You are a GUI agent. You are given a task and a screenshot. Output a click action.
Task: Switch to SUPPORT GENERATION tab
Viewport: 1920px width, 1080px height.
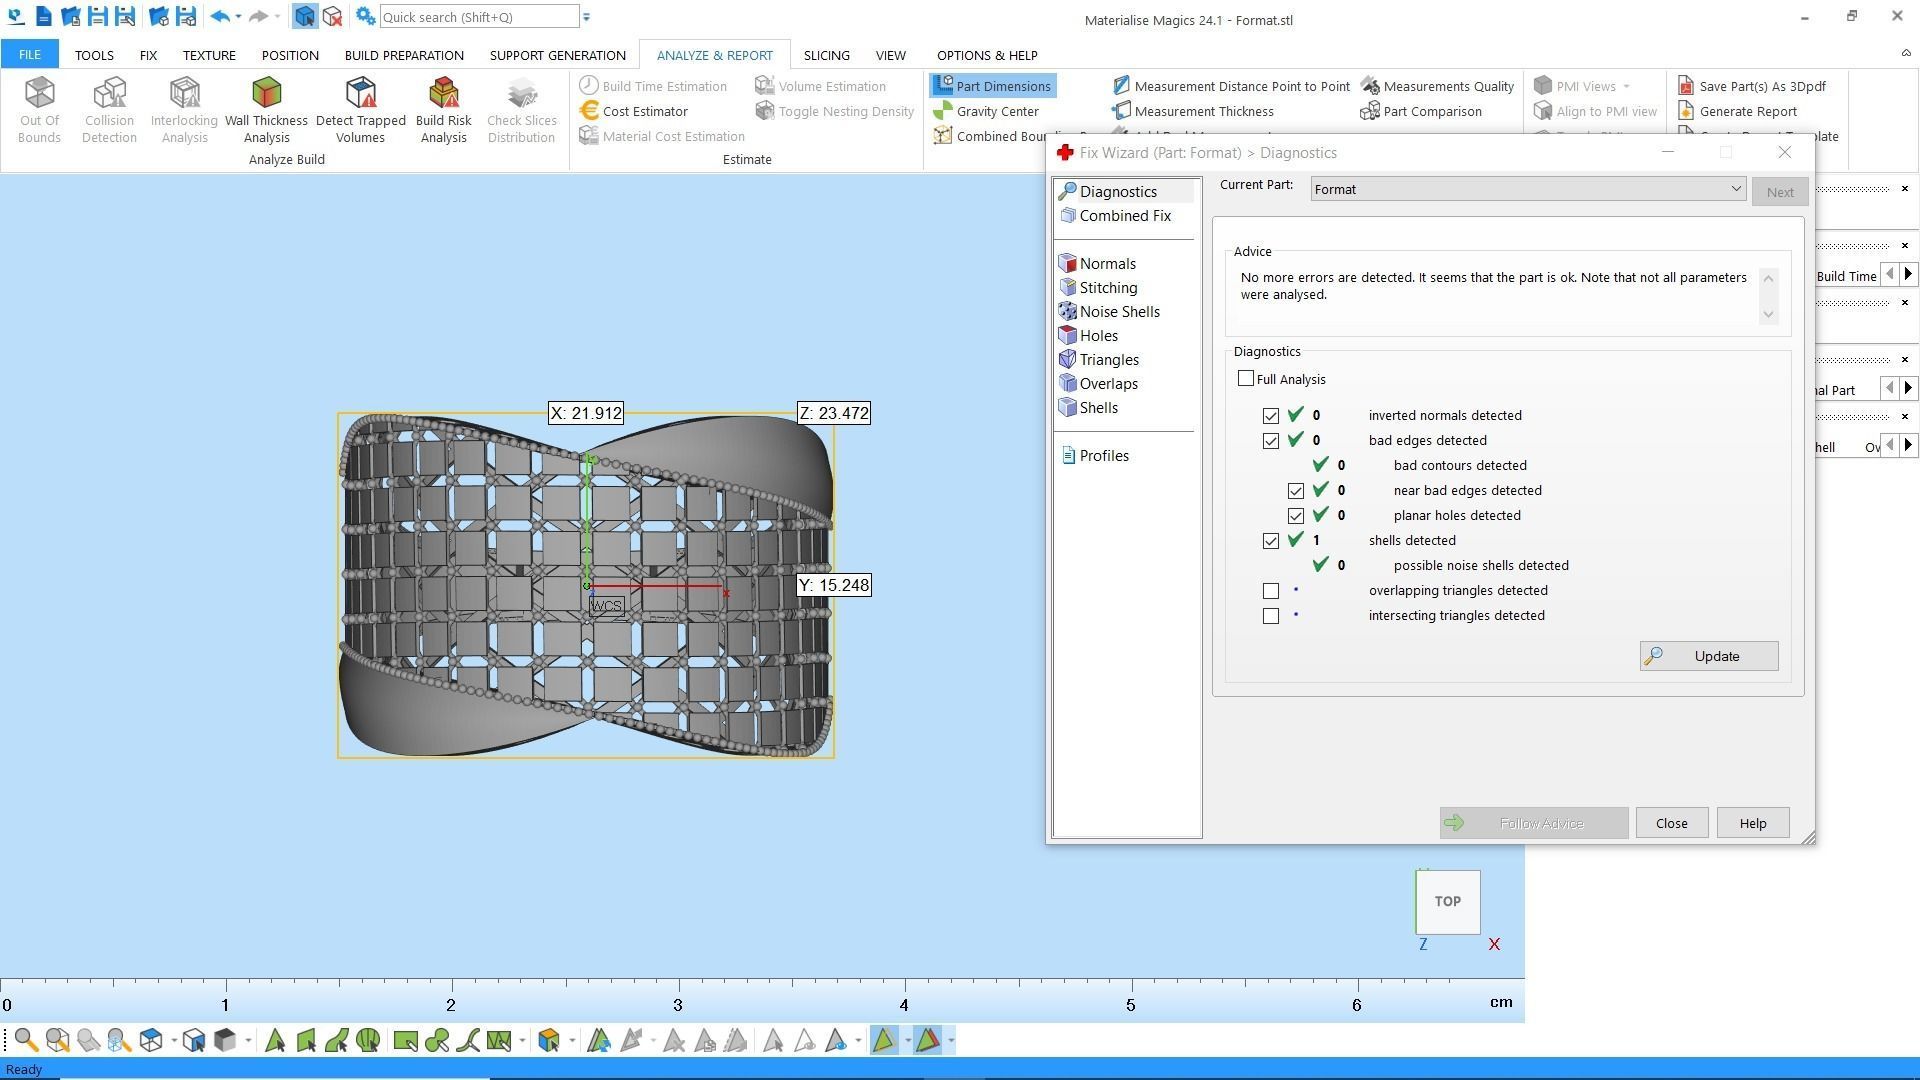(557, 55)
